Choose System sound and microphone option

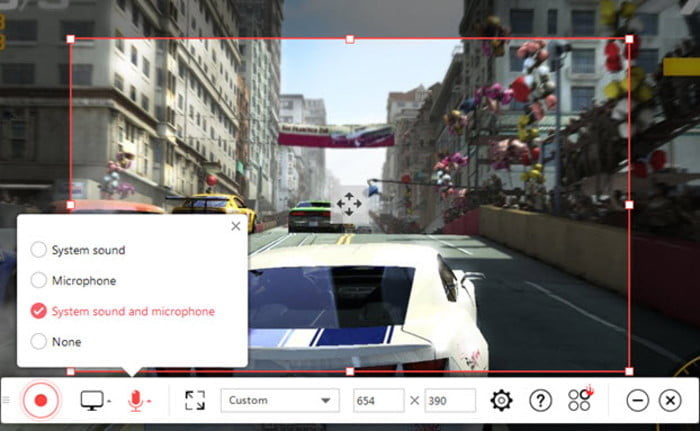39,311
